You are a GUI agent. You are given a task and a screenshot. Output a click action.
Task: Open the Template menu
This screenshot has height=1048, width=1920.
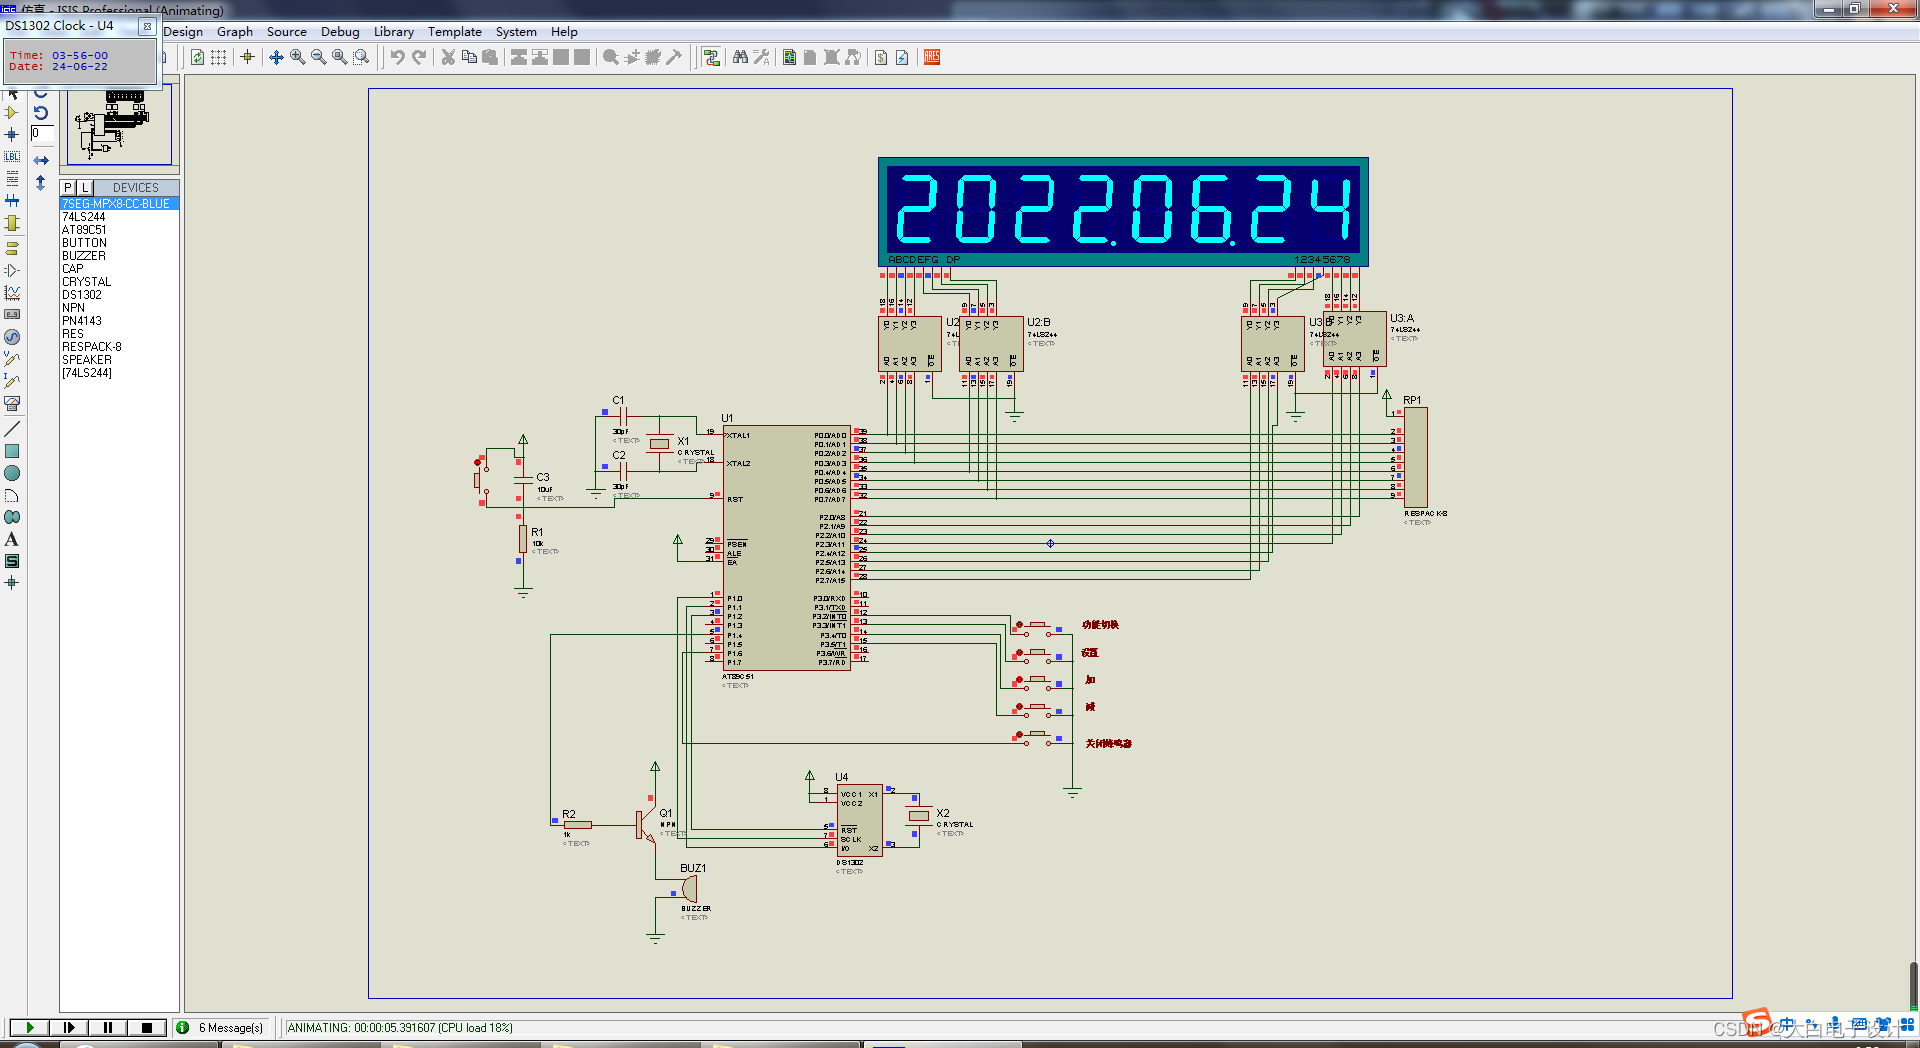click(455, 32)
